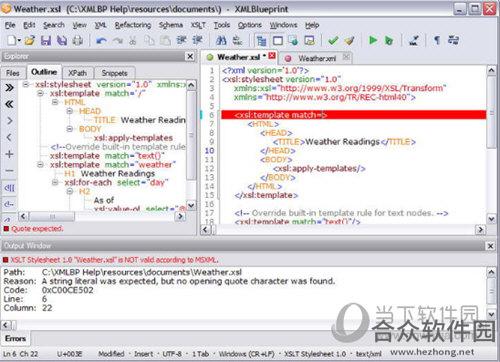500x362 pixels.
Task: Toggle the Explorer tree panel toolbar button
Action: tap(262, 41)
